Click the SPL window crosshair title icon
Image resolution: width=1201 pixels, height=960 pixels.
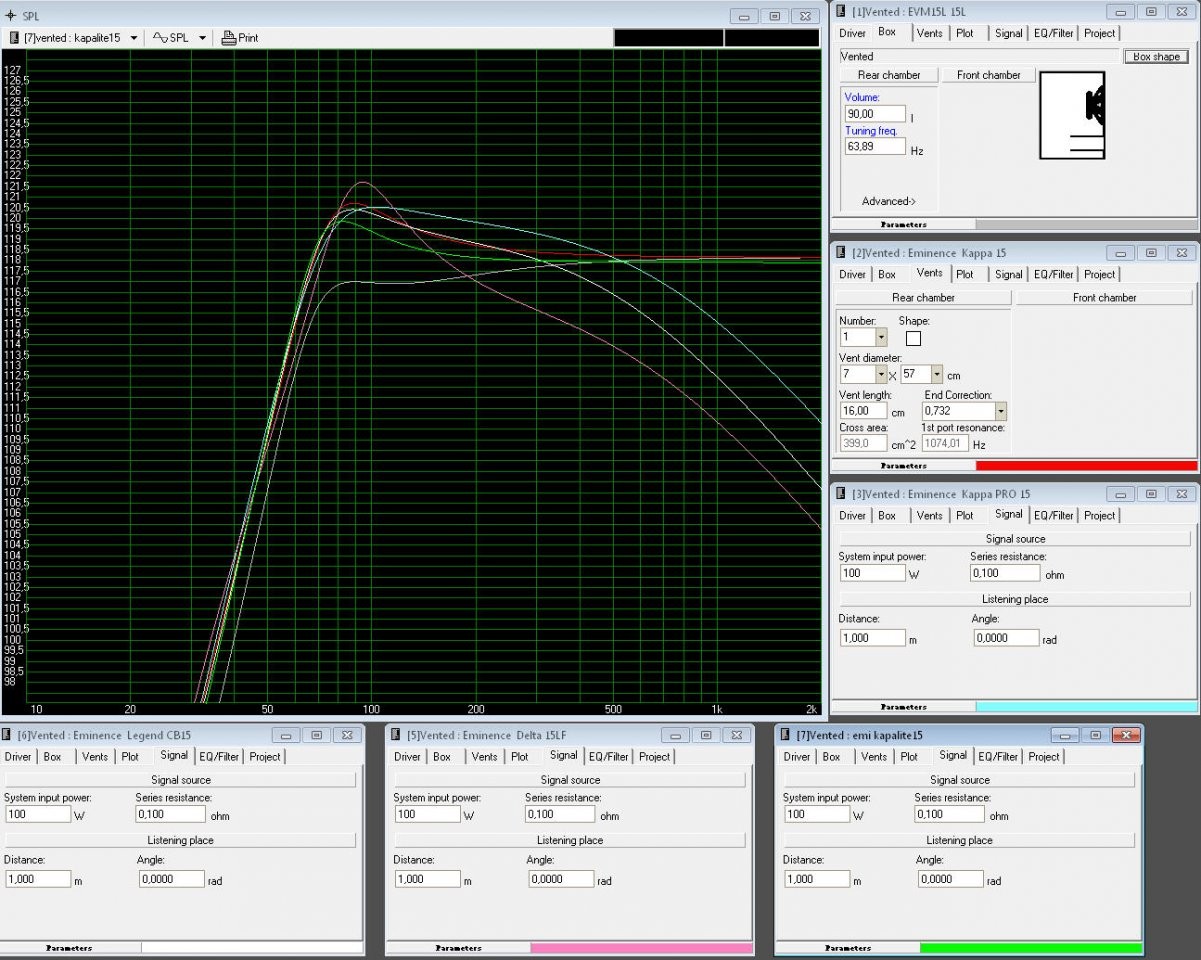(11, 16)
